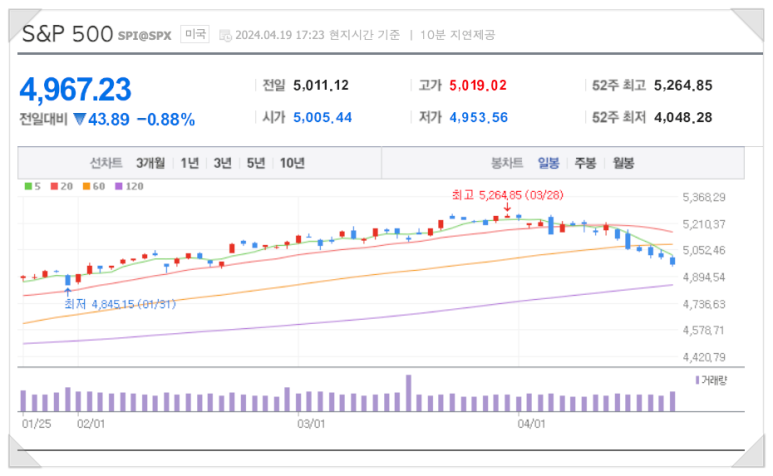Click the 52주 최저 value 4,048.28
This screenshot has height=476, width=773.
[683, 118]
